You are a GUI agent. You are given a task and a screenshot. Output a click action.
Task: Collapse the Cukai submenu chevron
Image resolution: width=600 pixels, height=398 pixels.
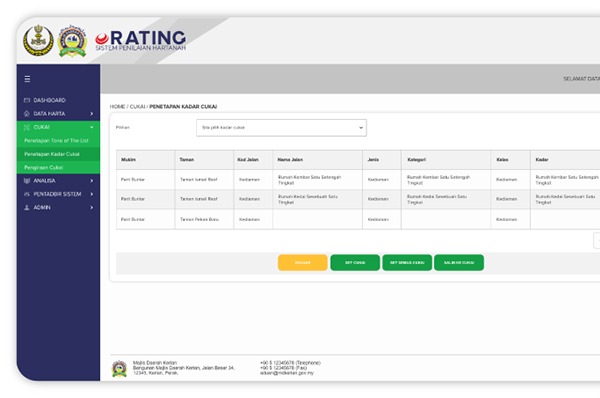91,127
